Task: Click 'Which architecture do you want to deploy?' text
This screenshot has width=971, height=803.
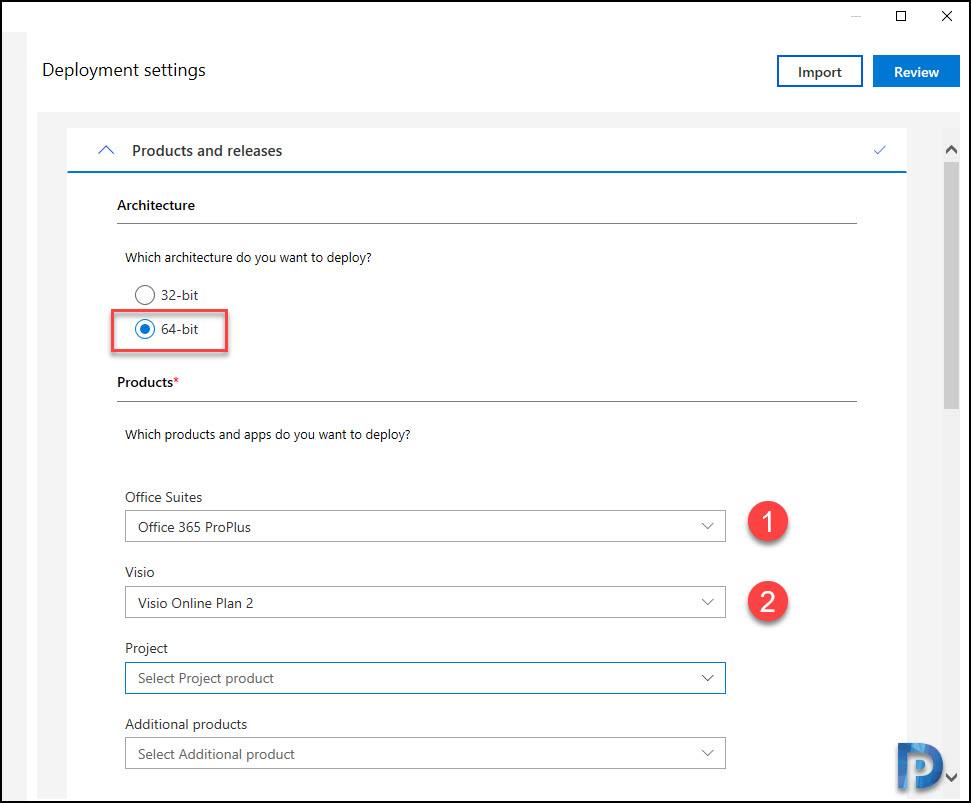Action: coord(248,258)
